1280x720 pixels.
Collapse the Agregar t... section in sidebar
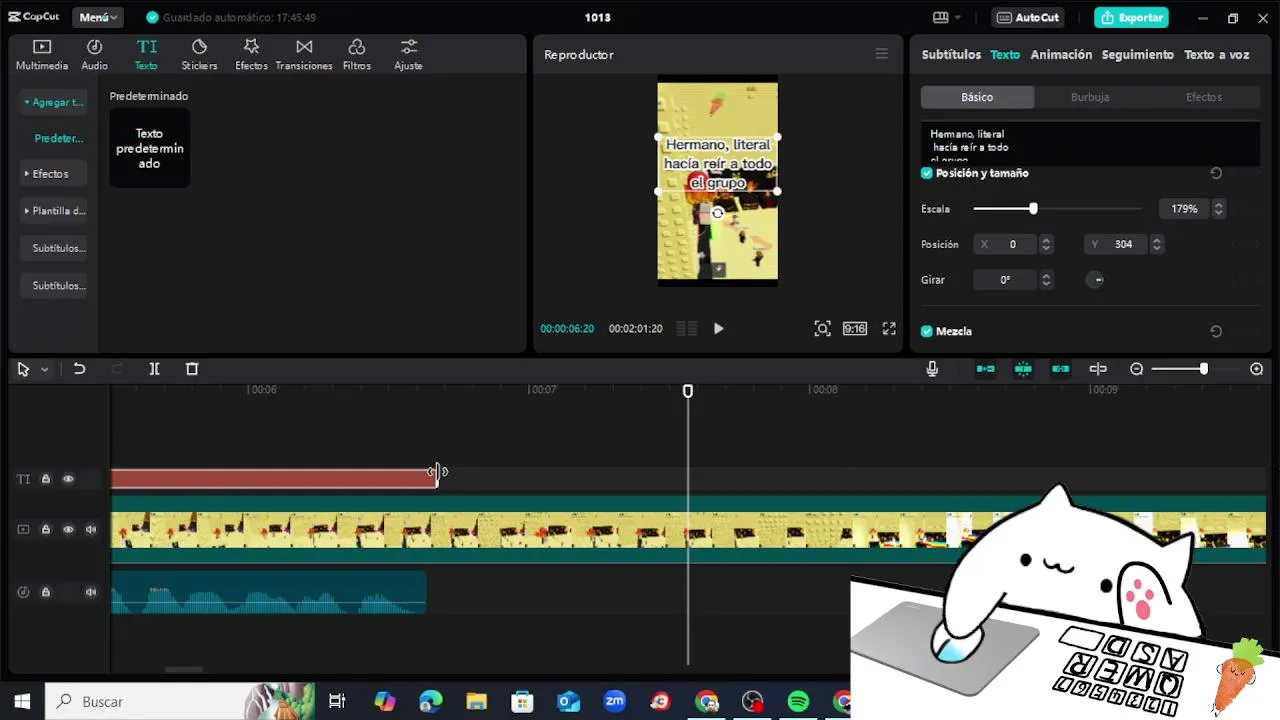click(54, 102)
